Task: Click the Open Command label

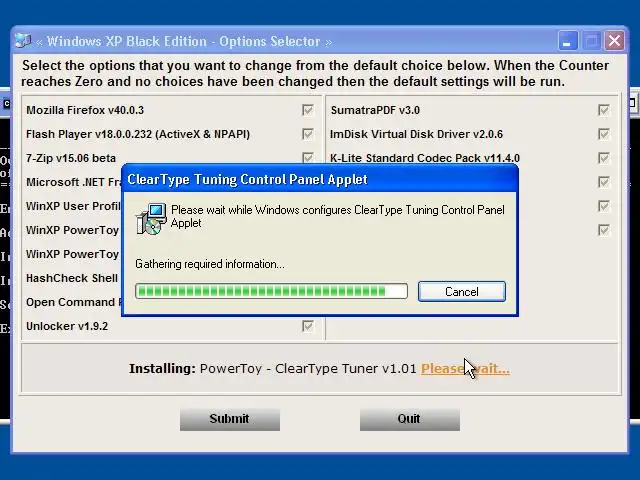Action: [x=73, y=302]
